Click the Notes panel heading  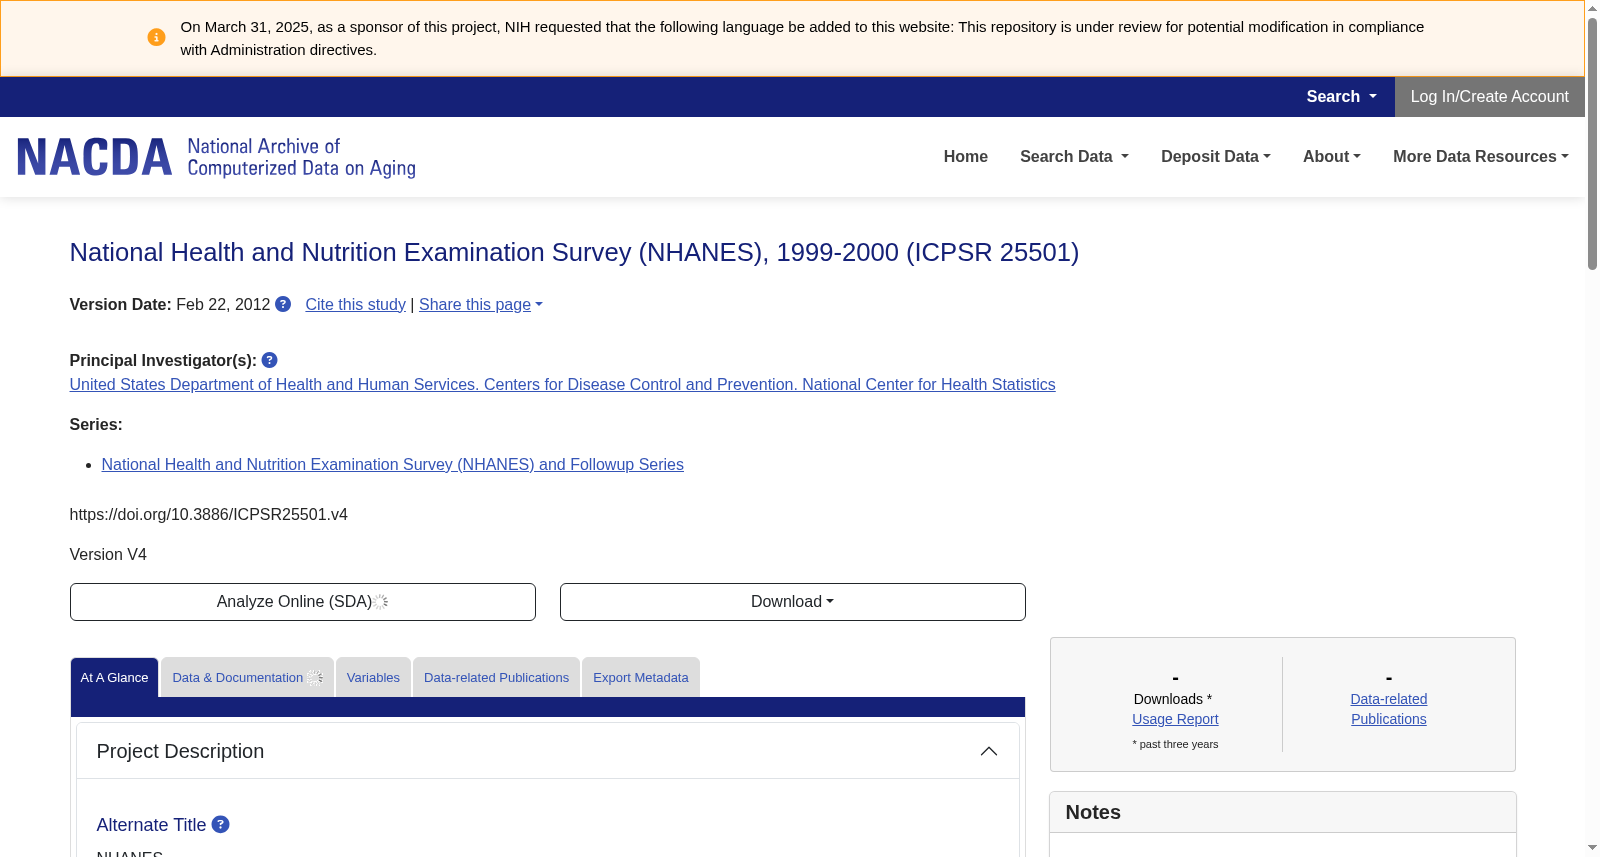click(1093, 812)
